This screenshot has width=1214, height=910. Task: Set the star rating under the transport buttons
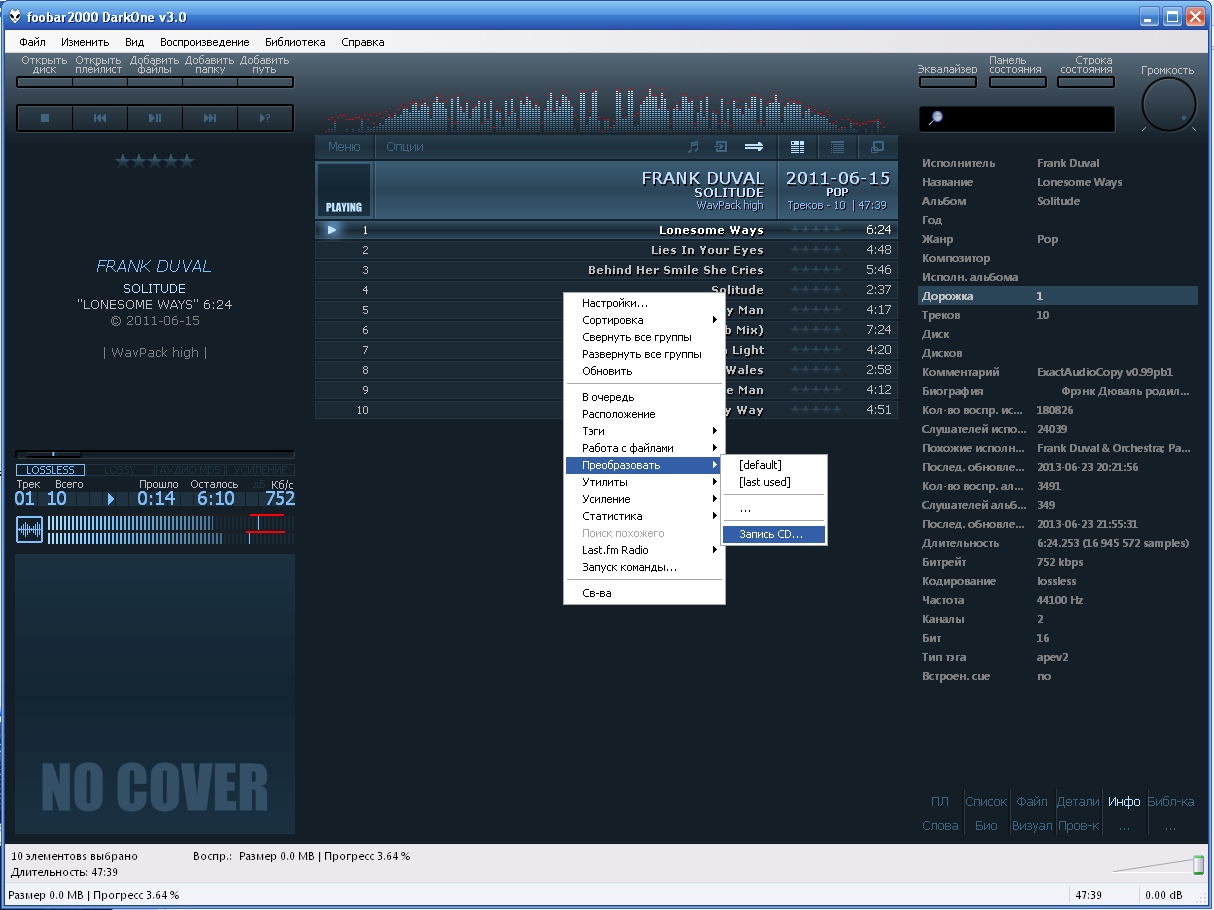pyautogui.click(x=155, y=161)
